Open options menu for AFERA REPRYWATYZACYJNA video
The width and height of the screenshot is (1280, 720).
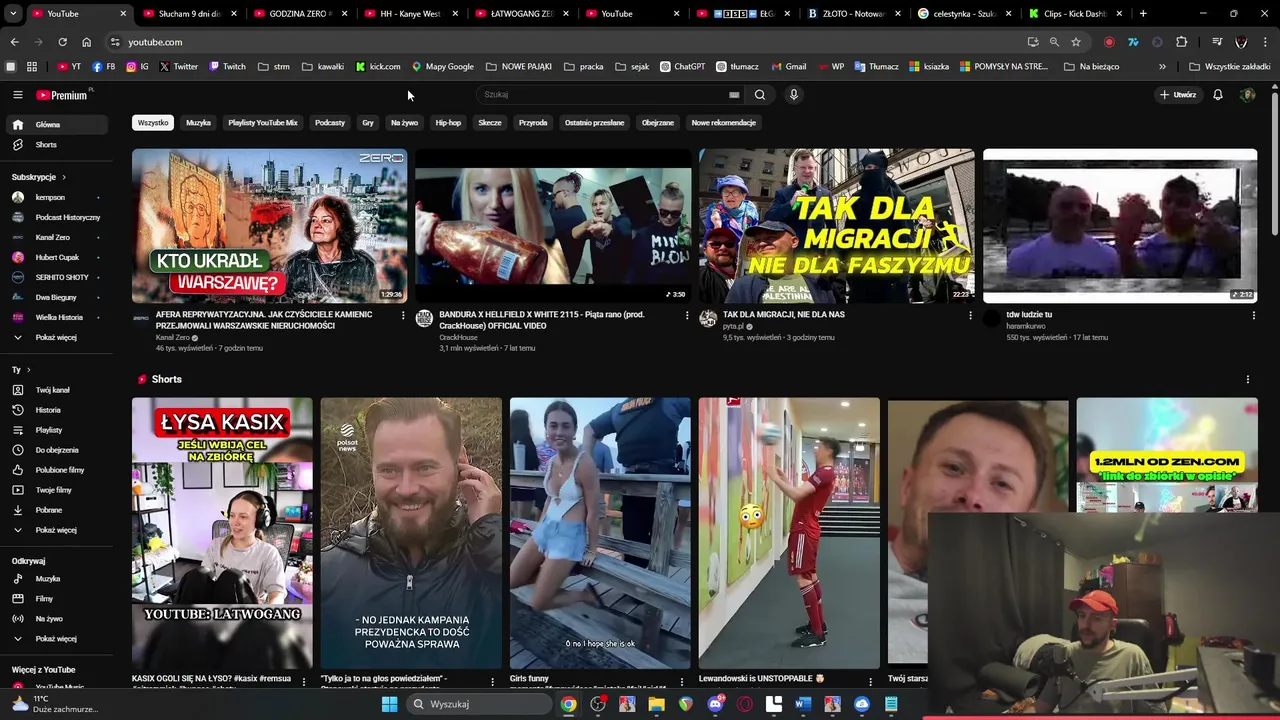tap(403, 315)
